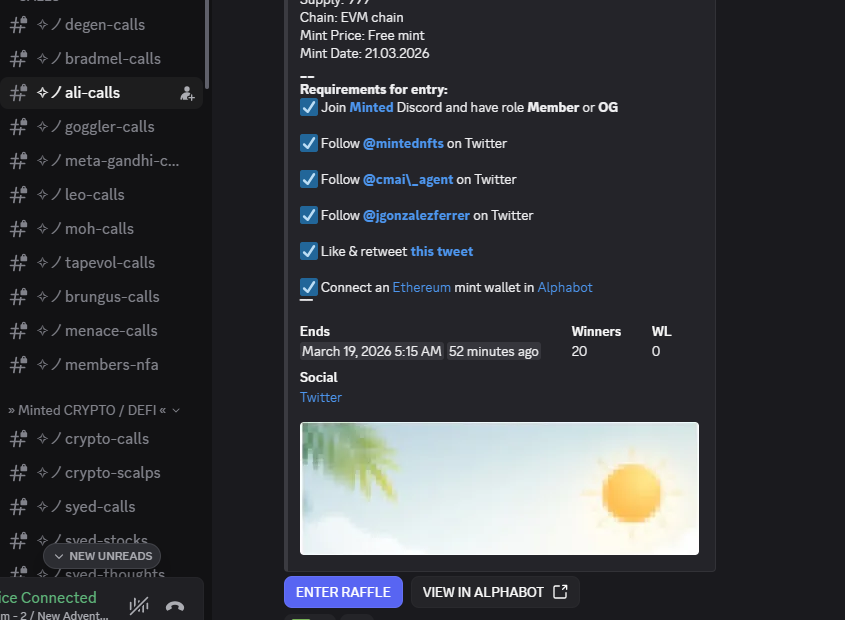Open the bradmel-calls channel

101,59
